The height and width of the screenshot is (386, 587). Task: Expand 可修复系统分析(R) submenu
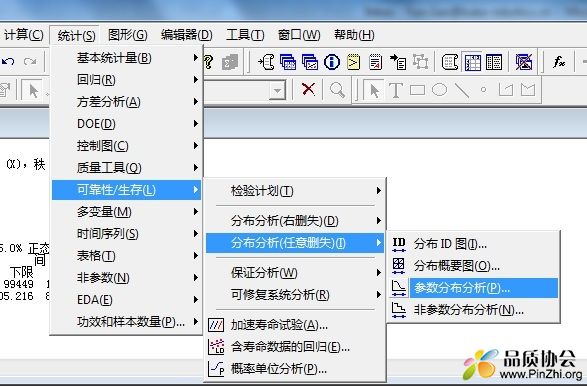coord(295,295)
